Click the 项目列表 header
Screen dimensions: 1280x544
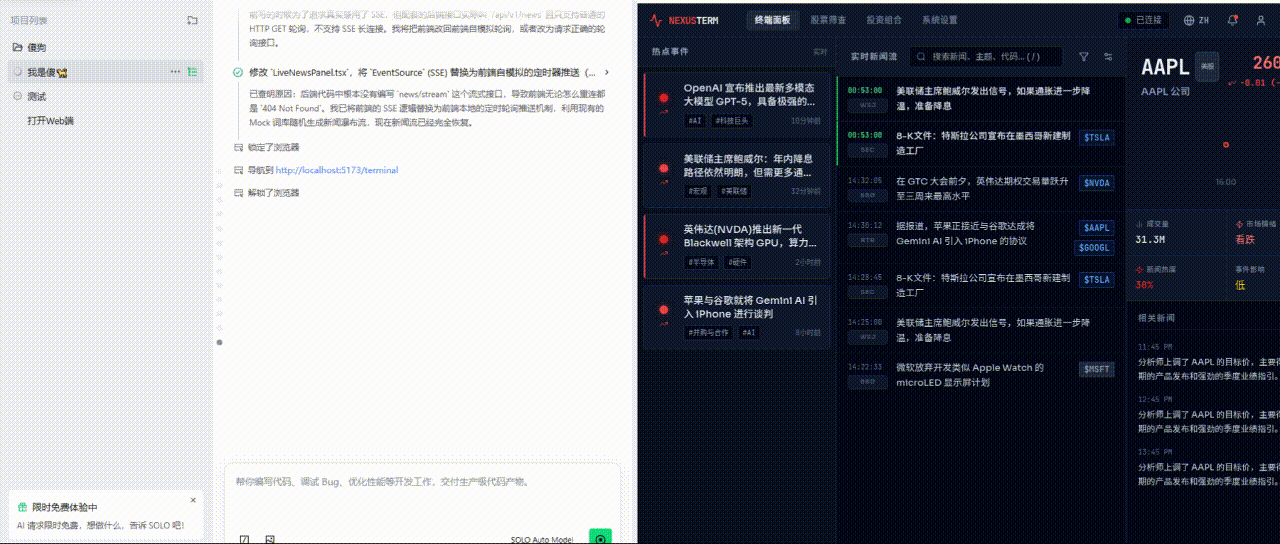click(29, 20)
